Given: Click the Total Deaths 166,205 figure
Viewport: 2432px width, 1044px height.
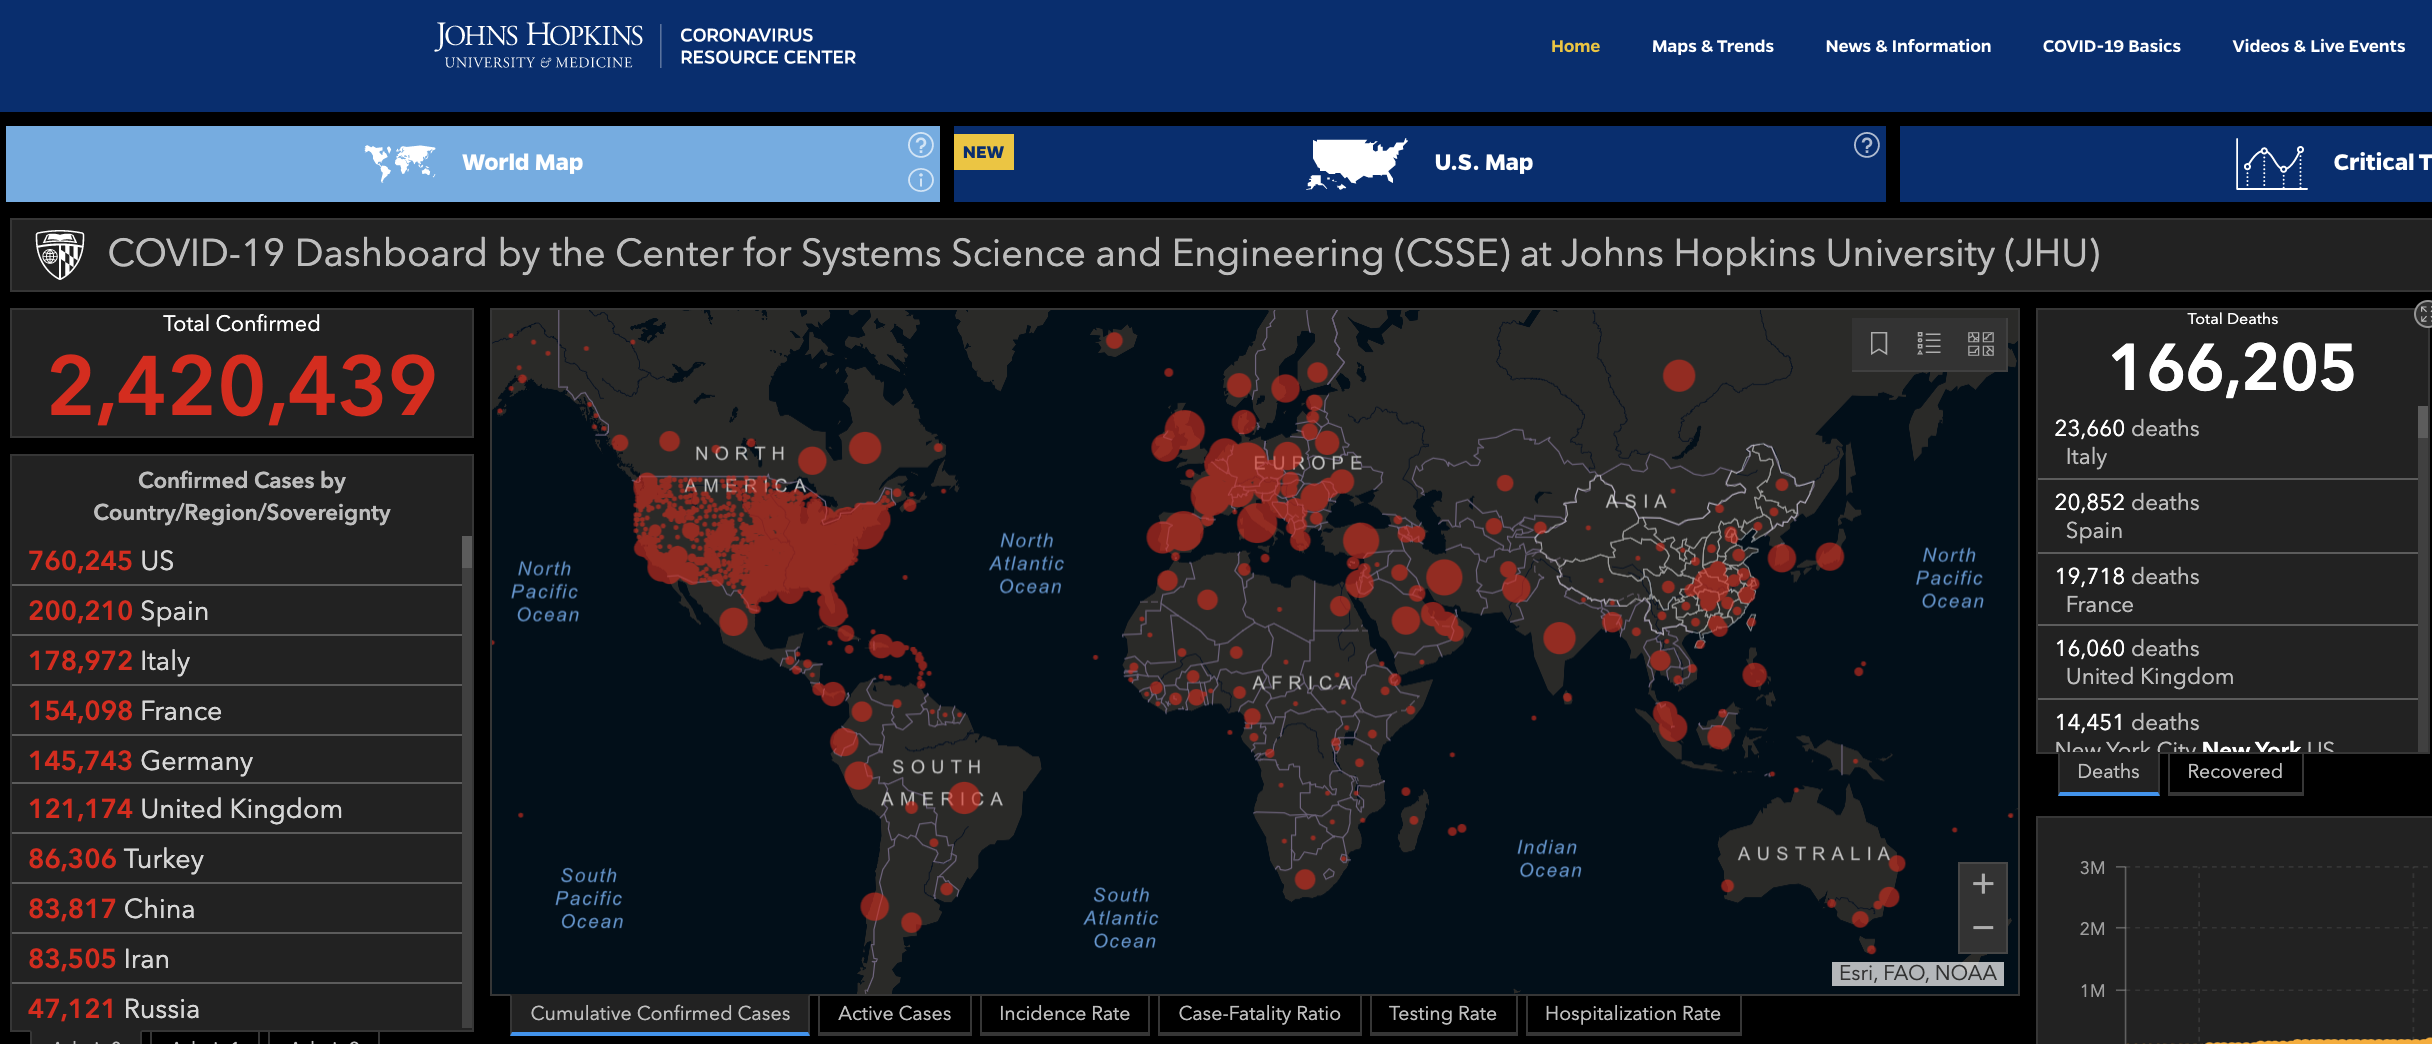Looking at the screenshot, I should point(2233,368).
